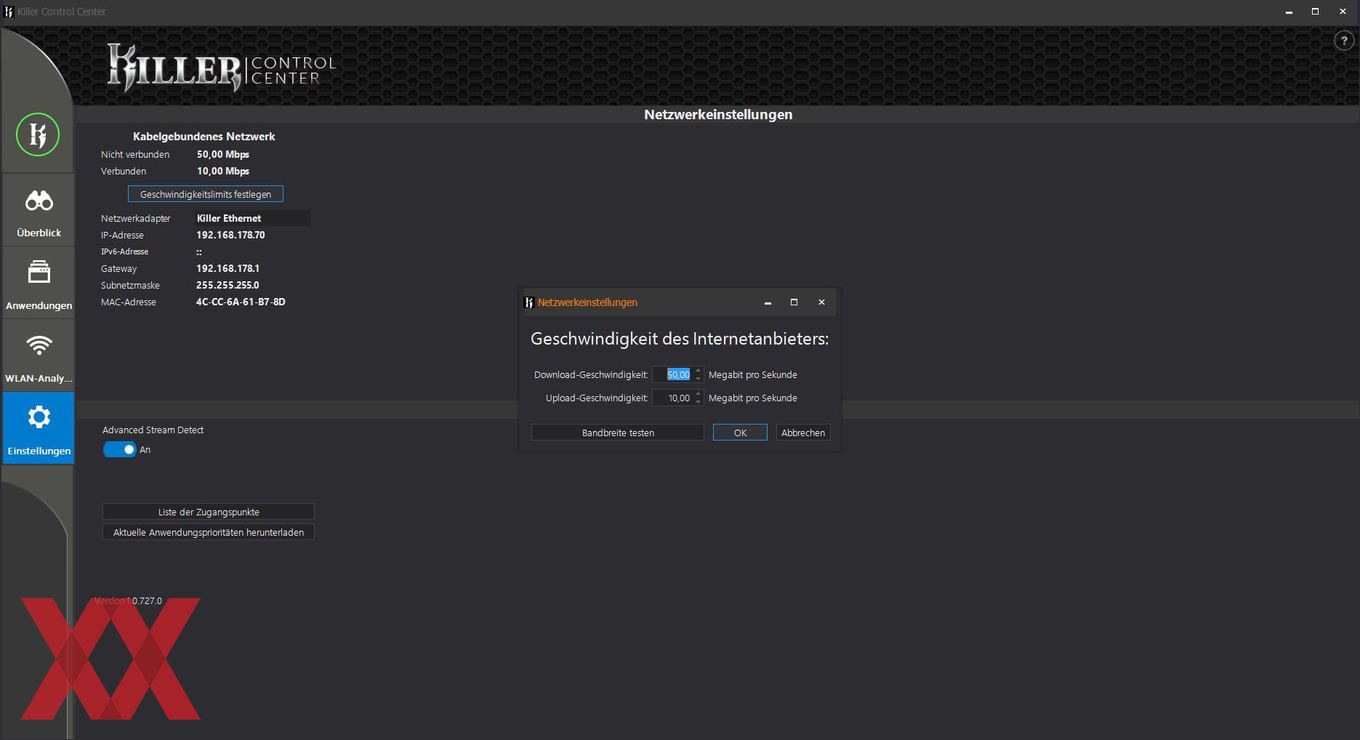1360x740 pixels.
Task: Click Bandbreite testen button
Action: (618, 433)
